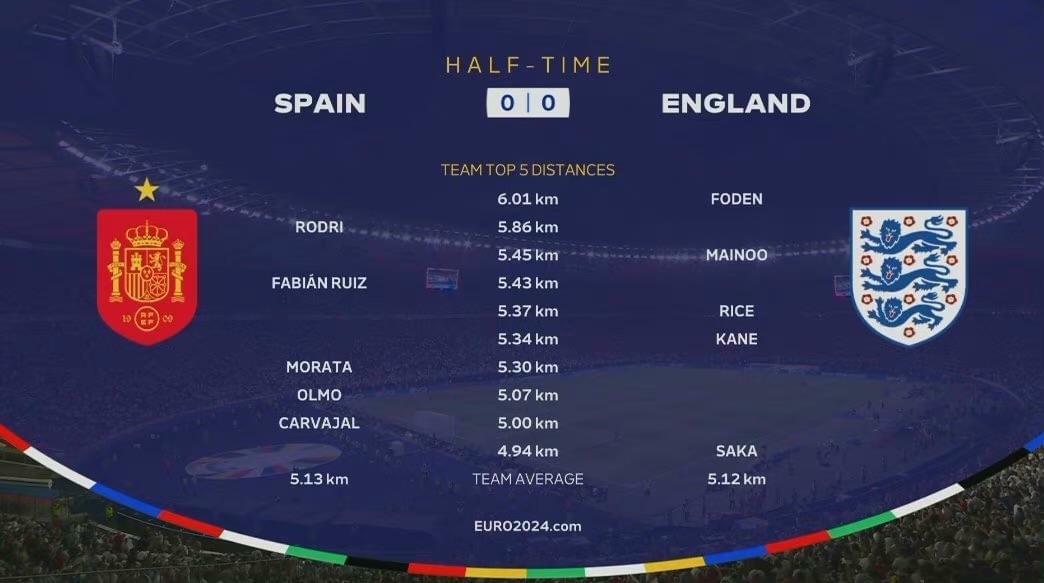Click the 6.01 km top distance value
Viewport: 1044px width, 583px height.
pos(528,199)
